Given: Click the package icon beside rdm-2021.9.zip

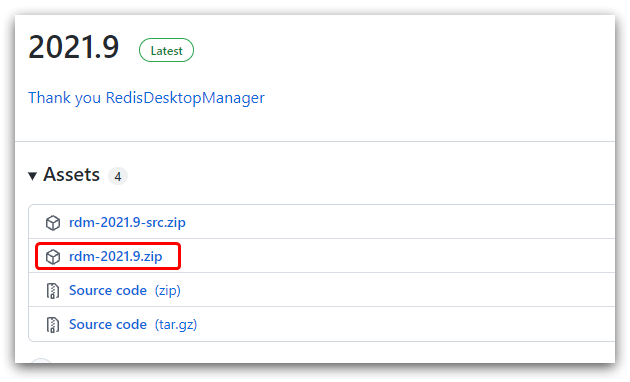Looking at the screenshot, I should pos(53,257).
